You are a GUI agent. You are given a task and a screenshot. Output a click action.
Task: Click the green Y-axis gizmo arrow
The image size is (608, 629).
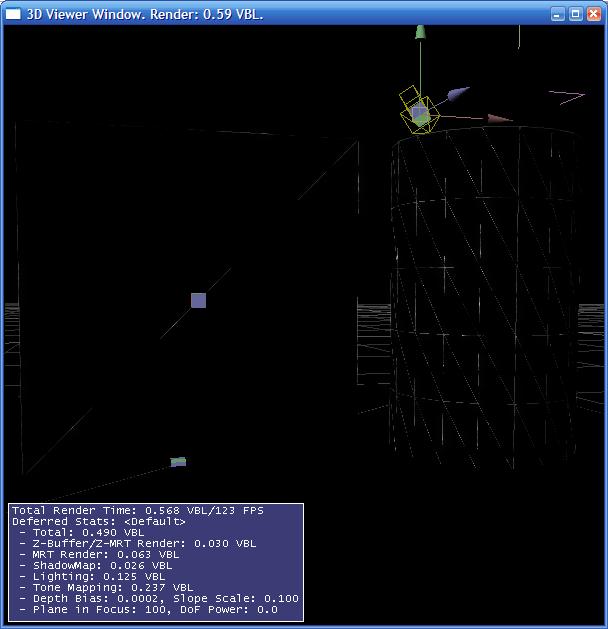click(x=420, y=32)
